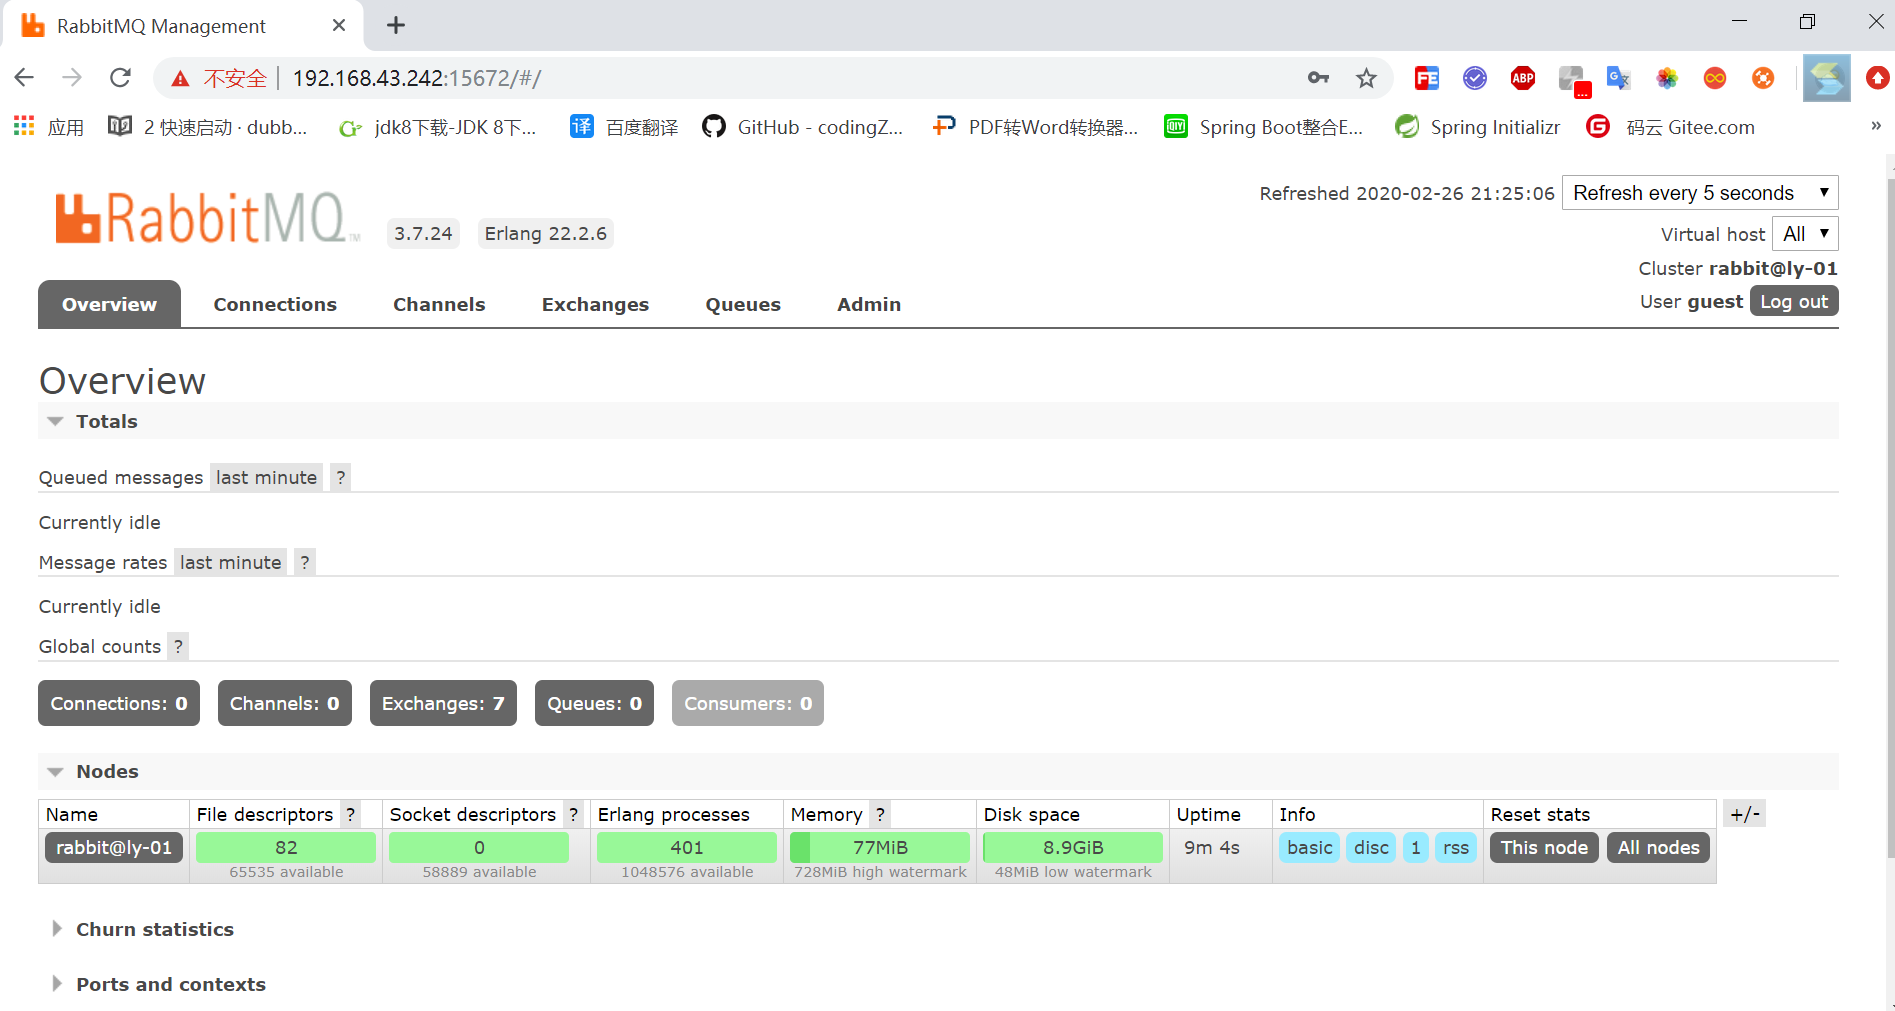Screen dimensions: 1895x1011
Task: Click the address bar URL
Action: (x=417, y=78)
